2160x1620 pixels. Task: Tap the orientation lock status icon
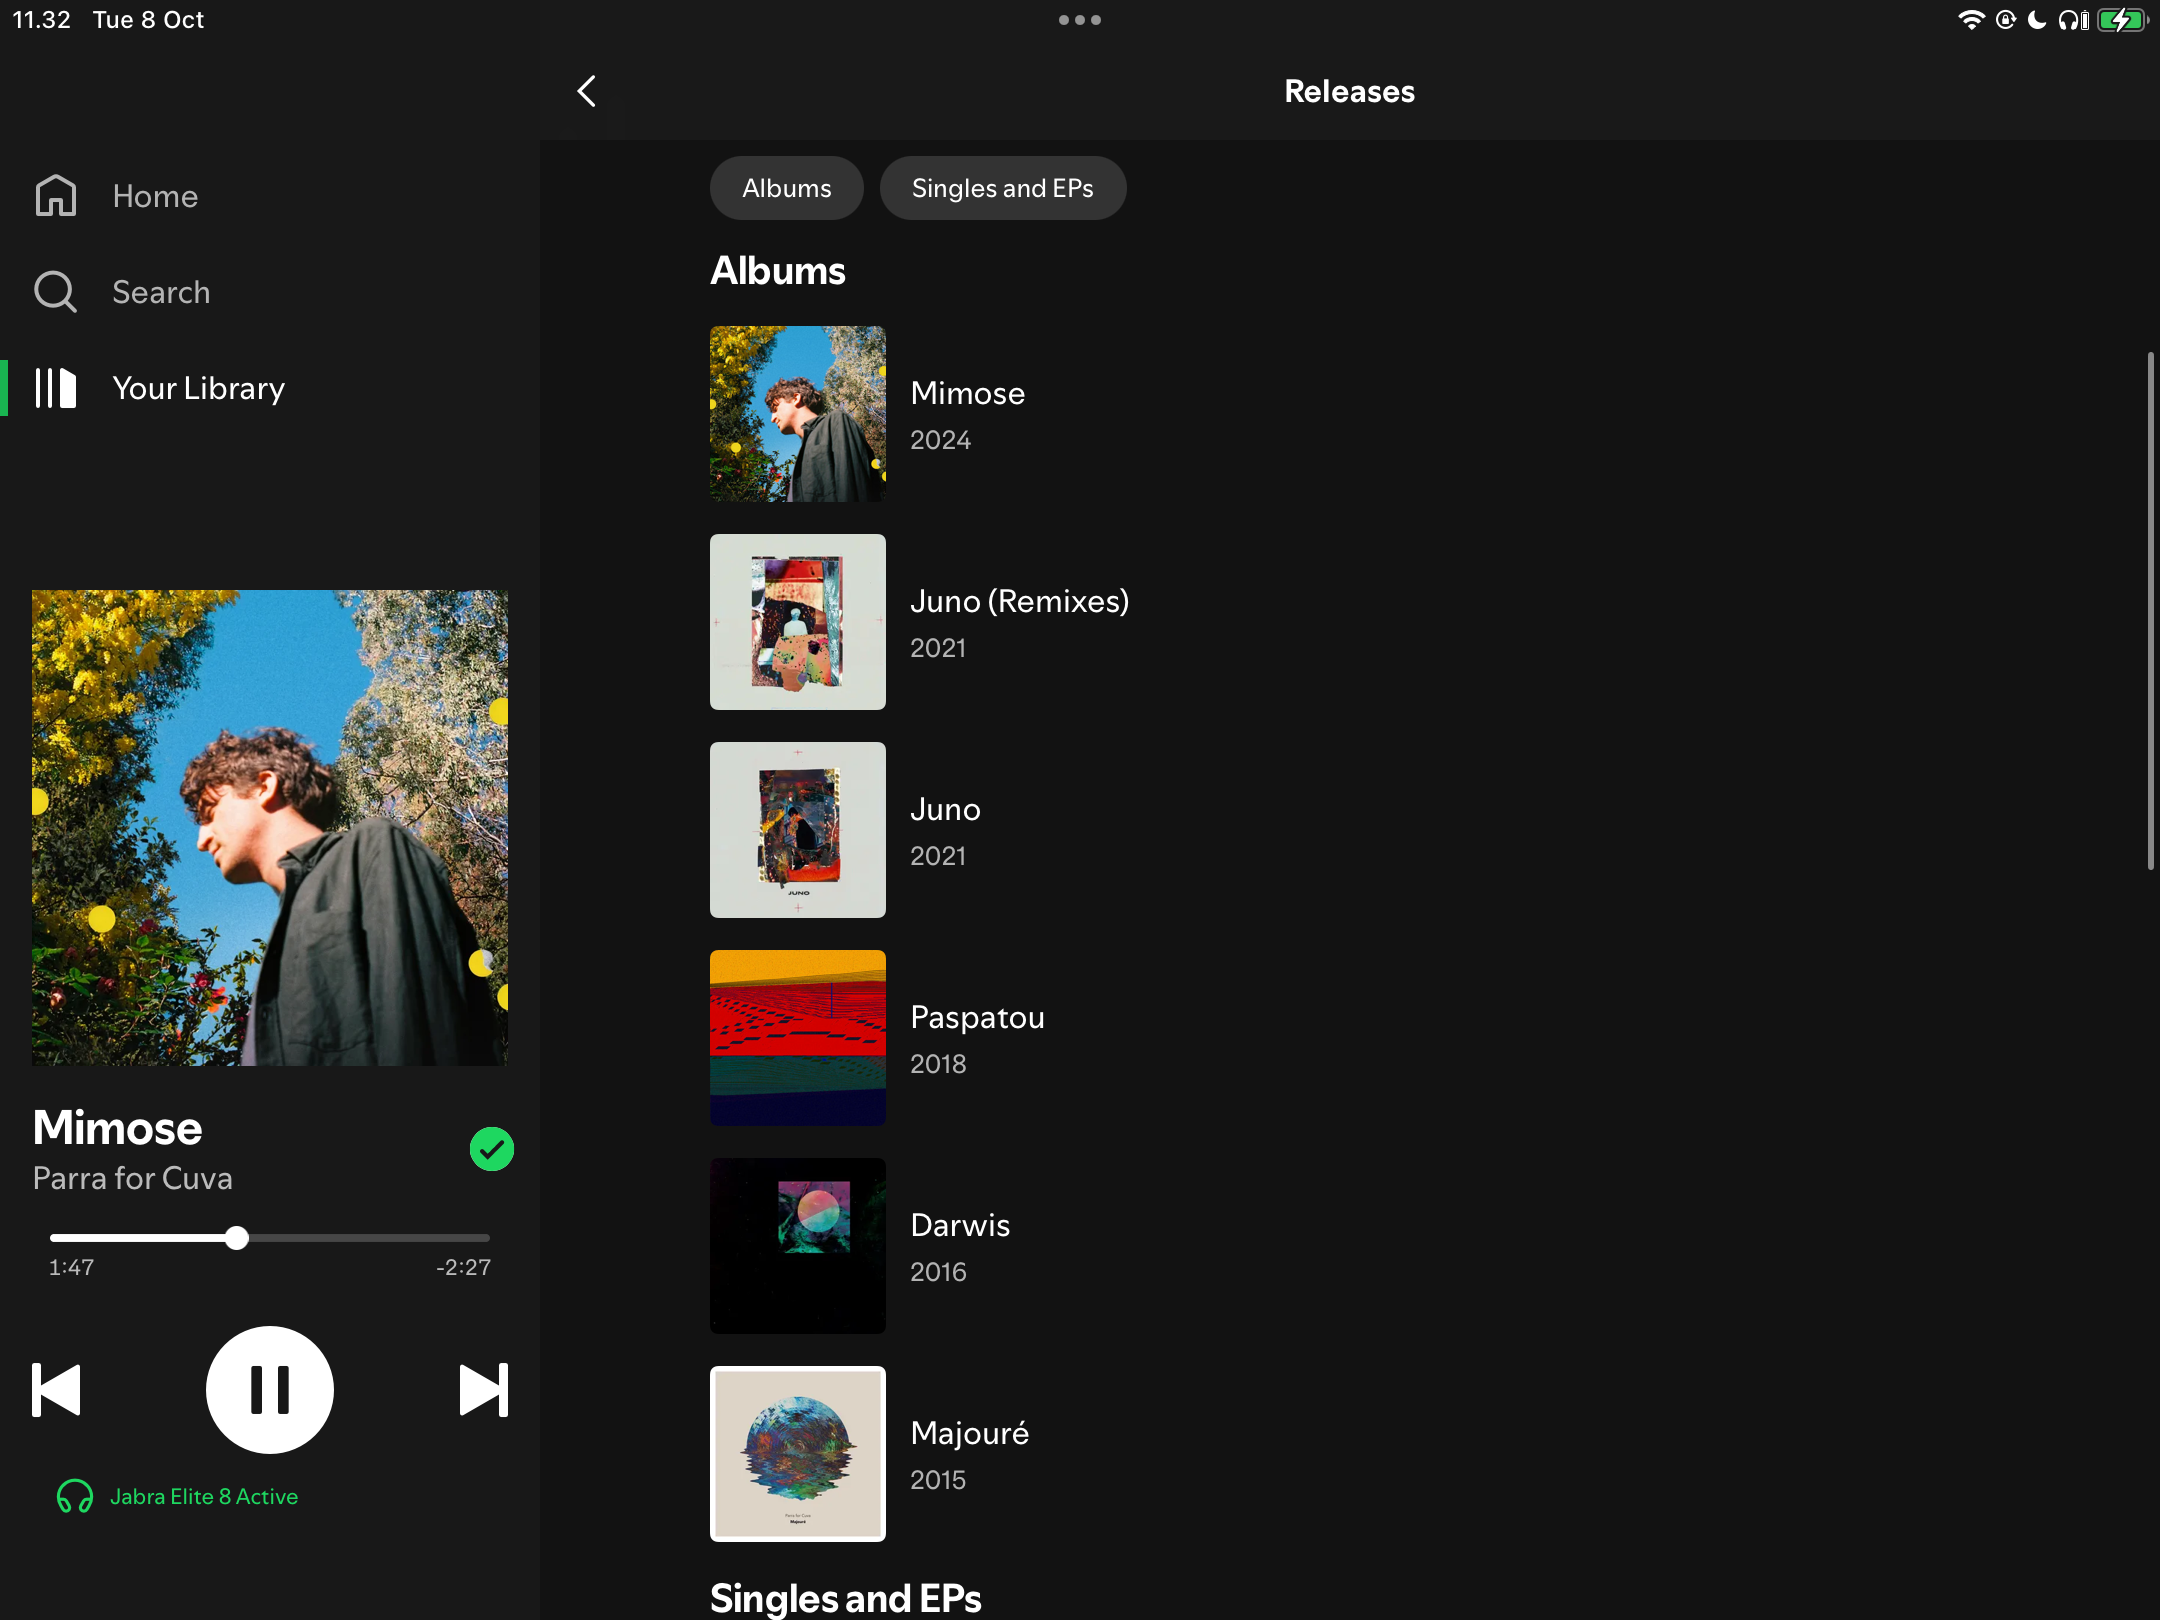point(2005,20)
